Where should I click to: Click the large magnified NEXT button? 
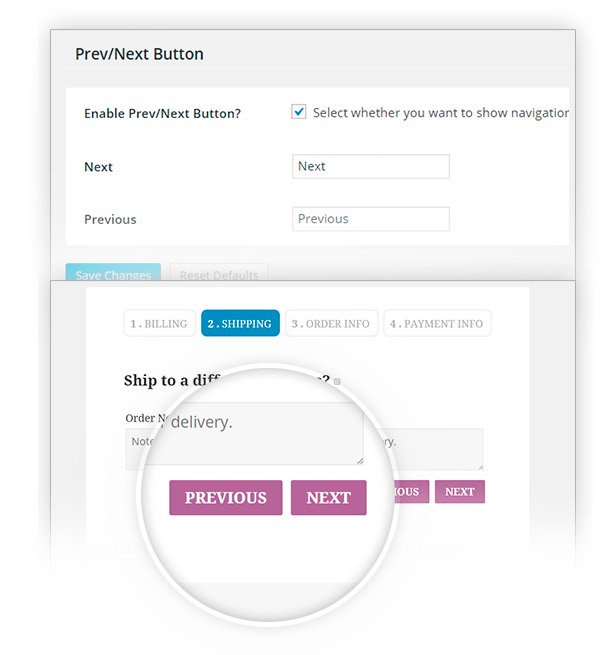328,498
